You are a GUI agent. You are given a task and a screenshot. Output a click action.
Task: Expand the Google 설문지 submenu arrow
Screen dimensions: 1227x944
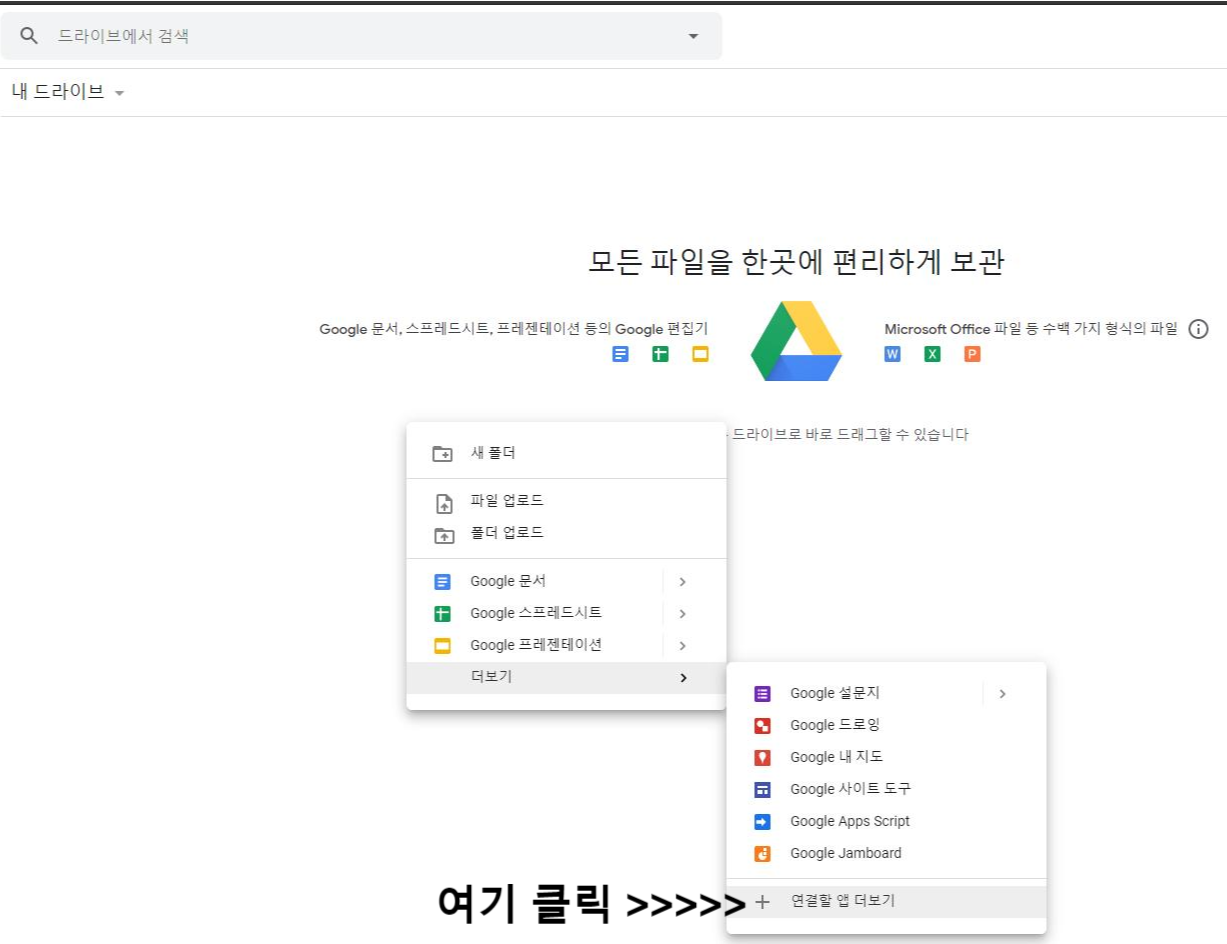1002,693
